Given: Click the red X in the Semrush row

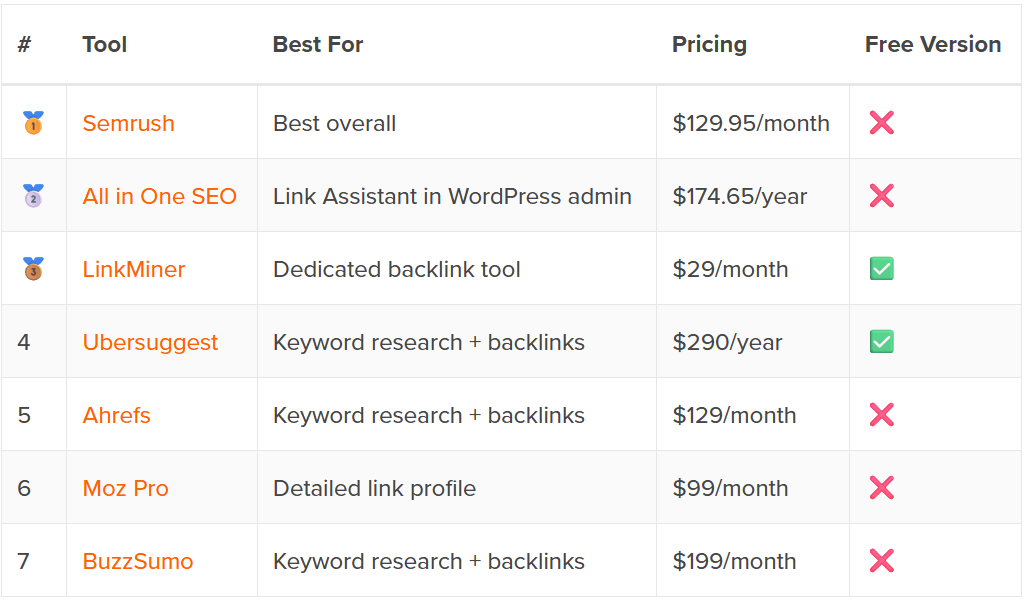Looking at the screenshot, I should click(882, 123).
